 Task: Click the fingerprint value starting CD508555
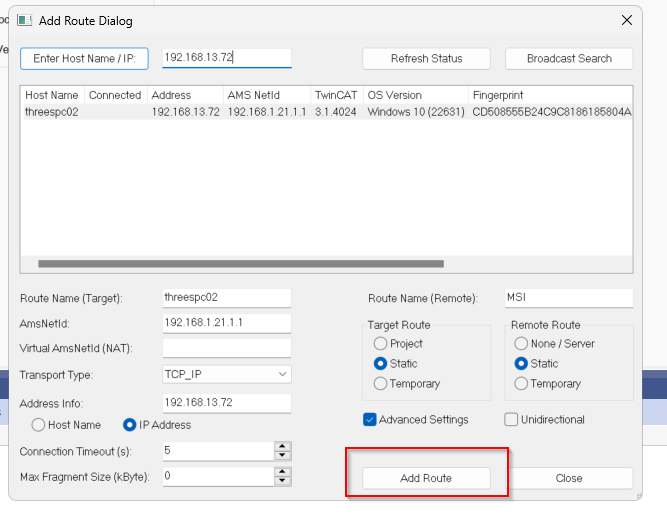click(552, 112)
